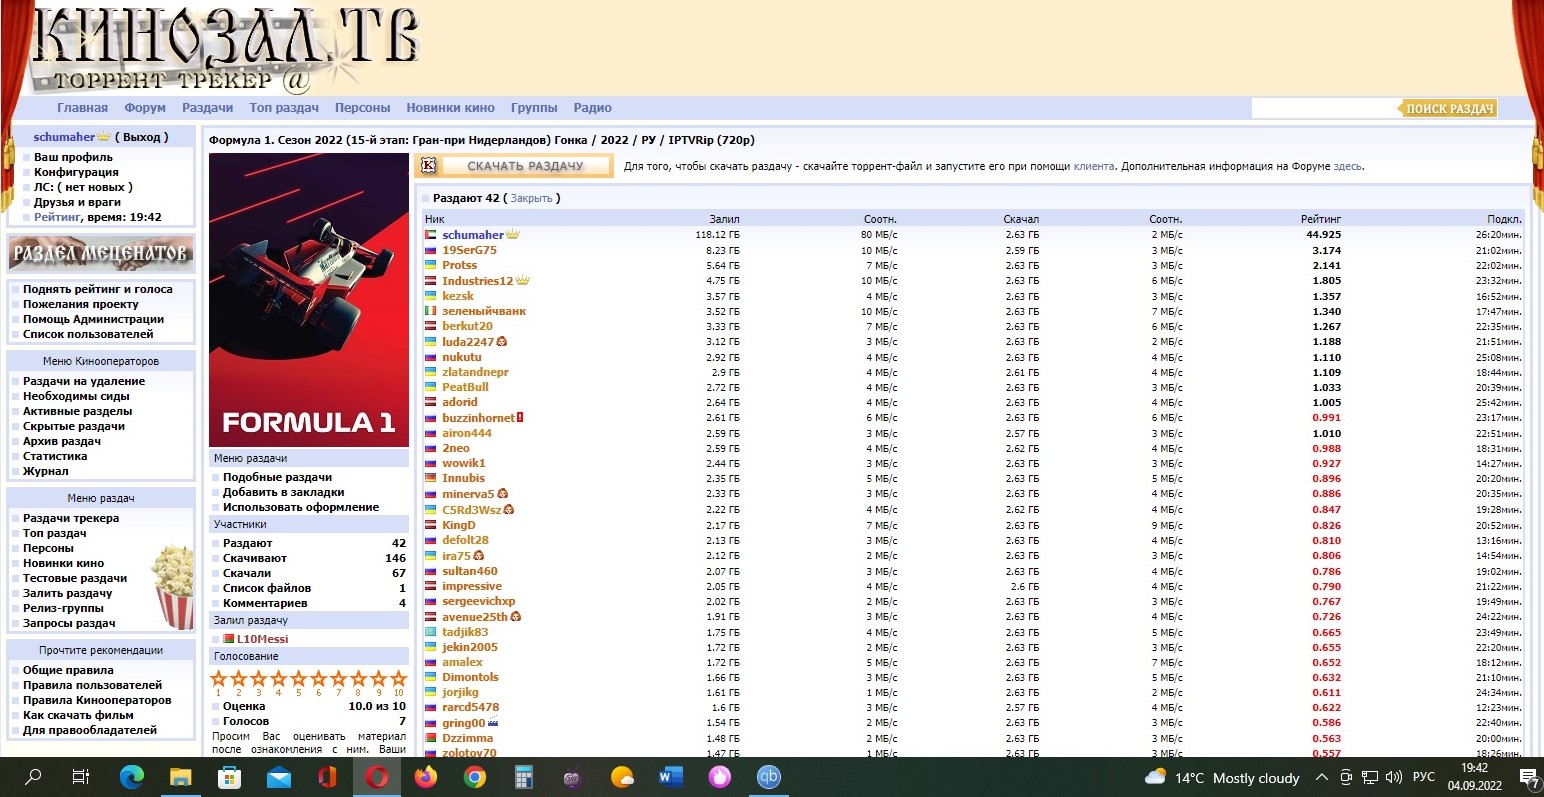Image resolution: width=1544 pixels, height=797 pixels.
Task: Click the Kinozal K logo beside download button
Action: coord(429,166)
